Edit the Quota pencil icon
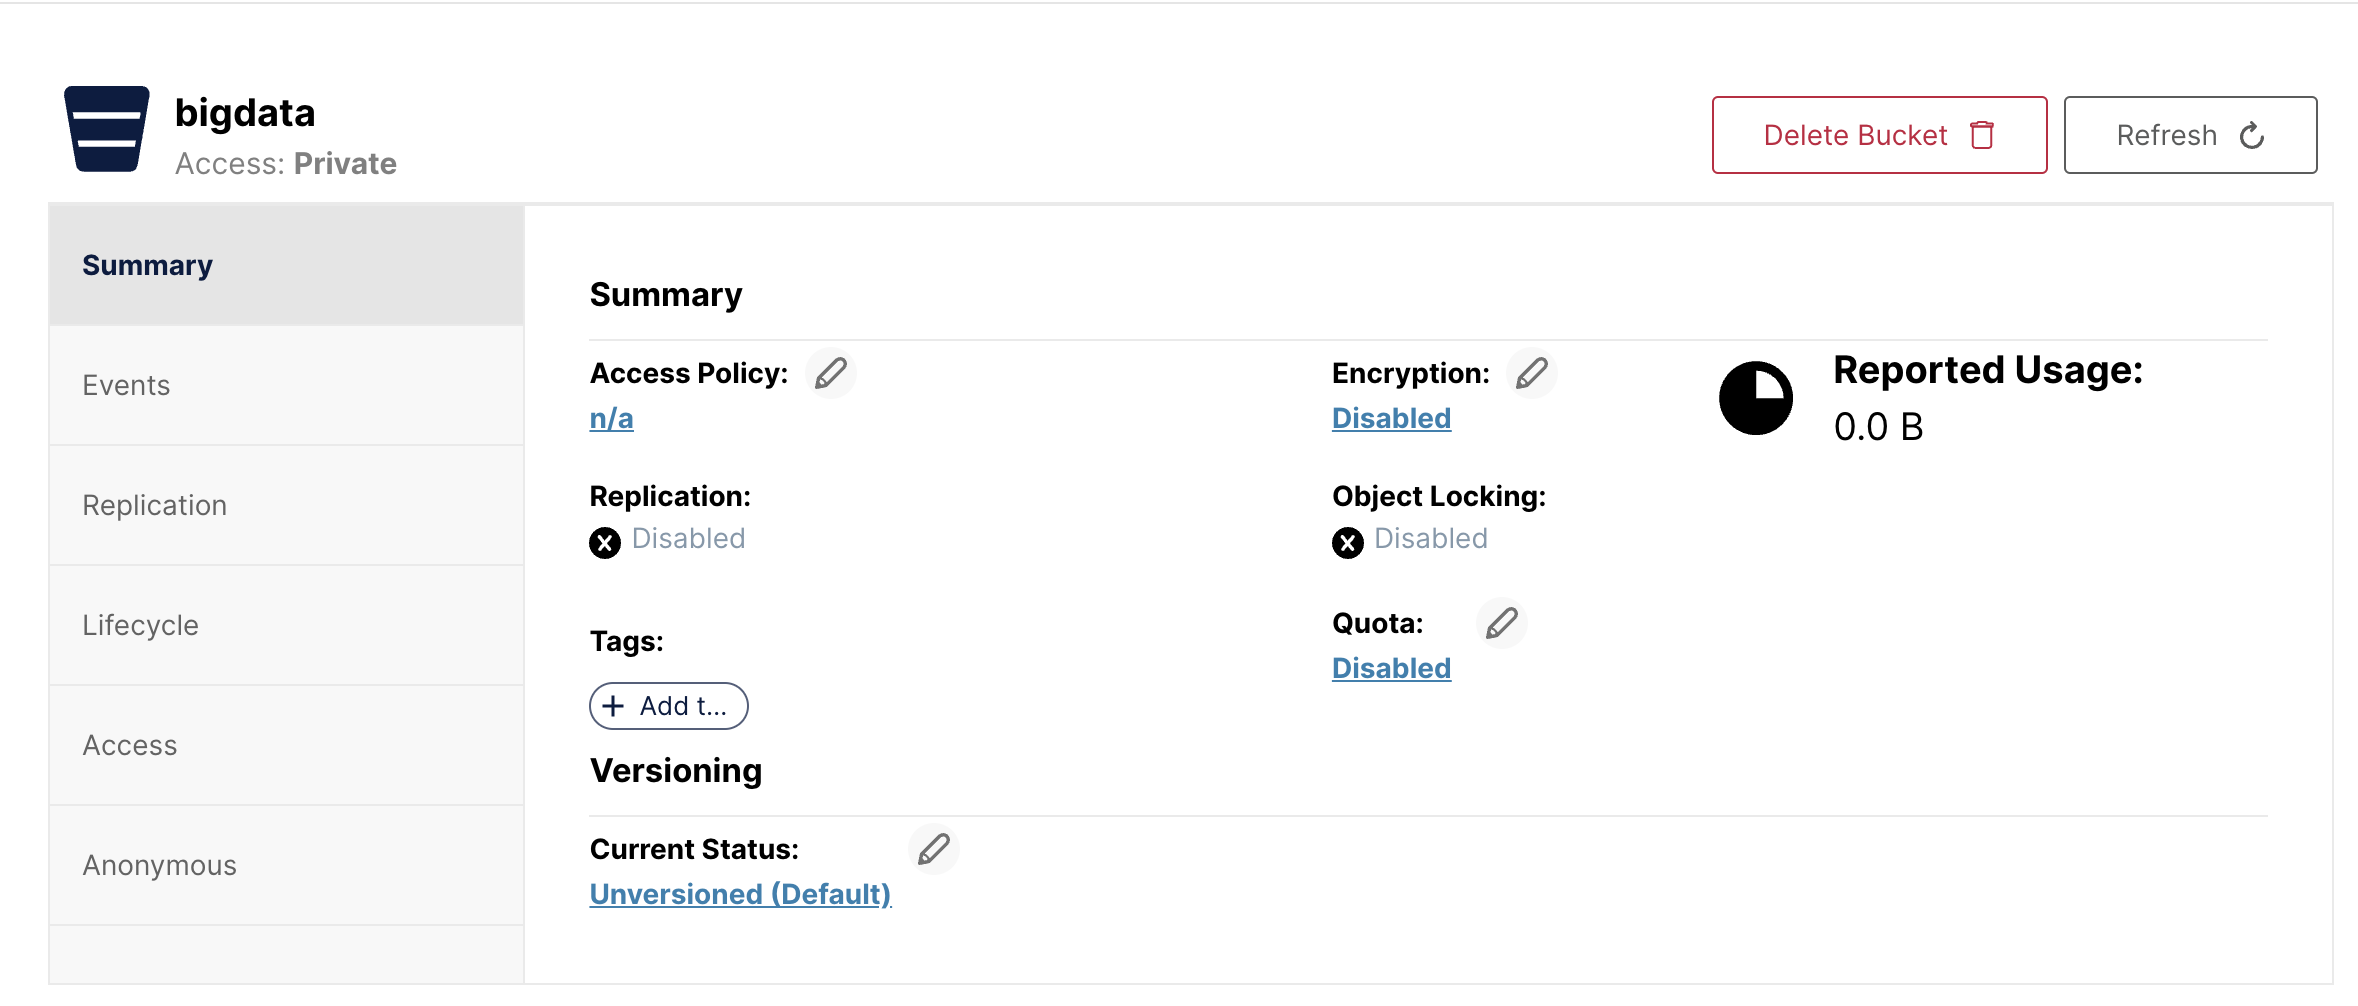Viewport: 2358px width, 1006px height. (x=1502, y=623)
